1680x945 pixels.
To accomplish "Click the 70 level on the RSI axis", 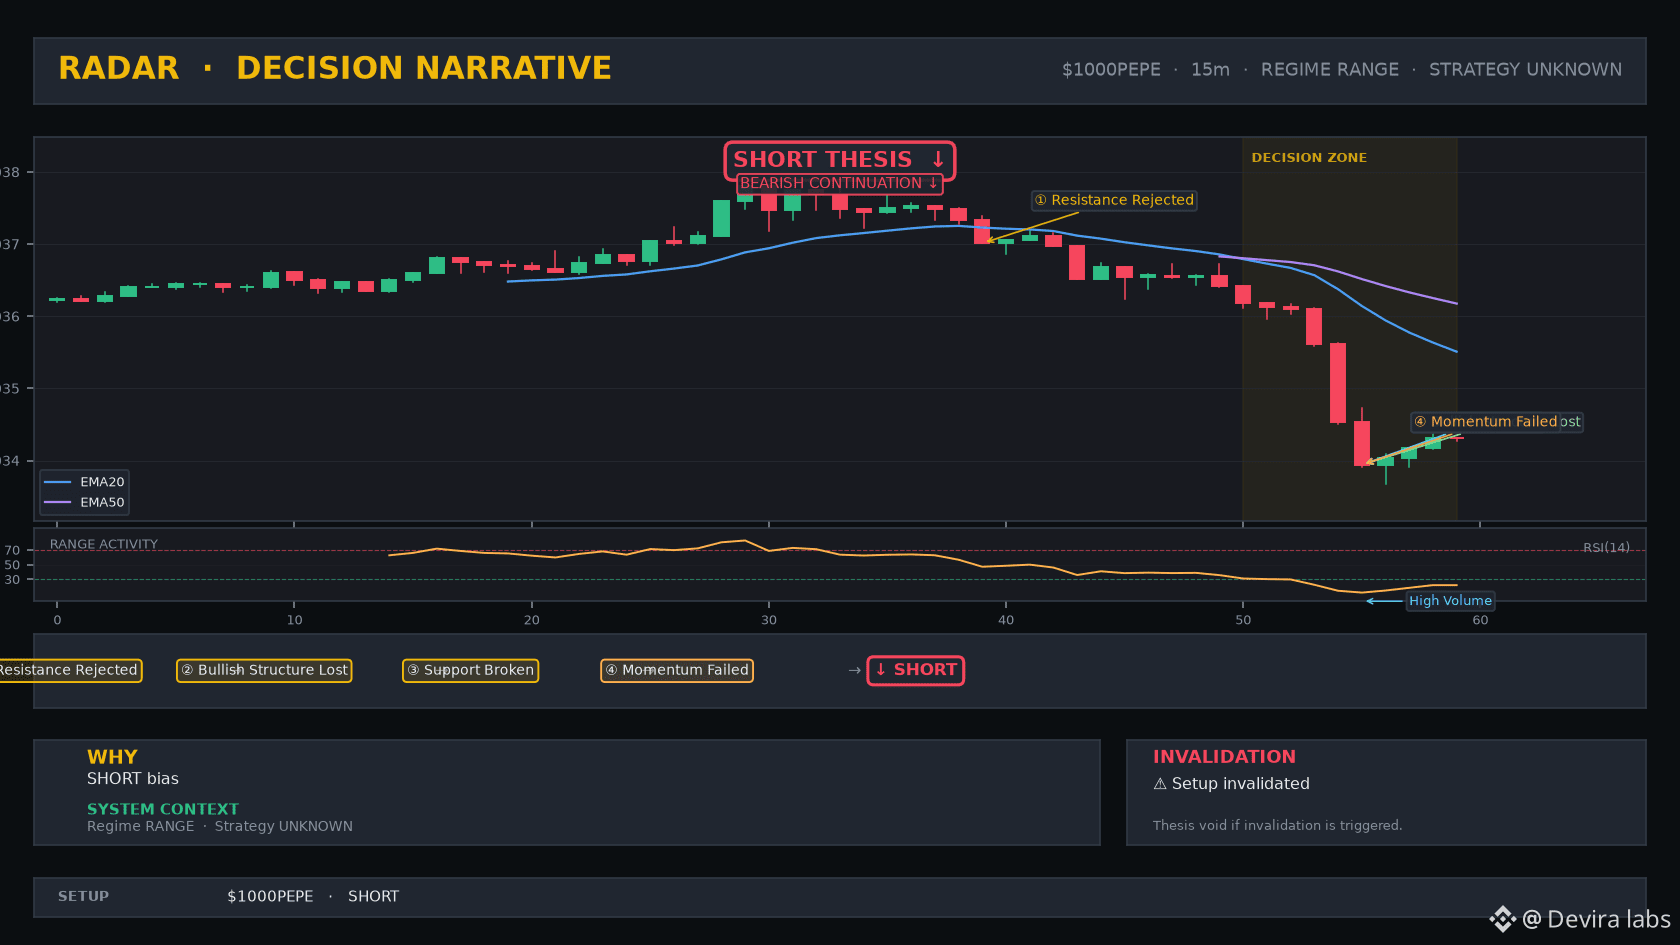I will tap(12, 551).
